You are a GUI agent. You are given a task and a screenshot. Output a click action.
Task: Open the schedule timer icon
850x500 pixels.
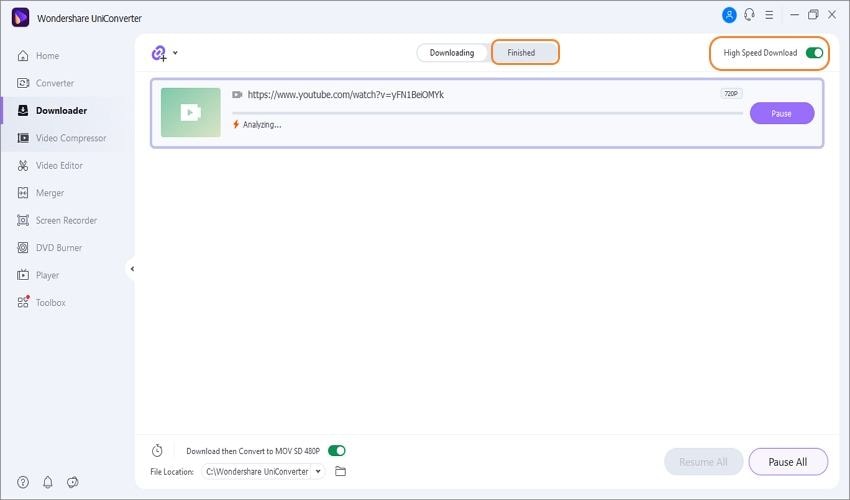pos(157,451)
